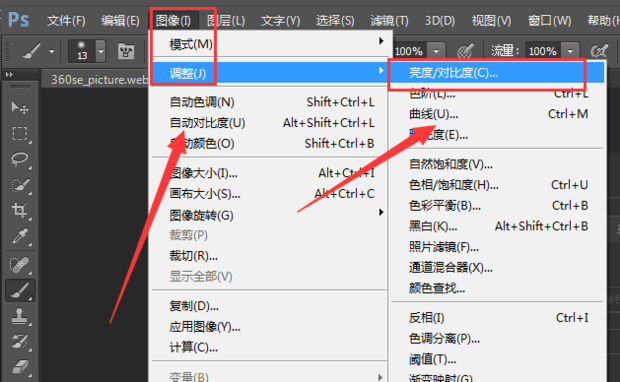Open the opacity 100% dropdown arrow
The width and height of the screenshot is (620, 382).
click(436, 51)
